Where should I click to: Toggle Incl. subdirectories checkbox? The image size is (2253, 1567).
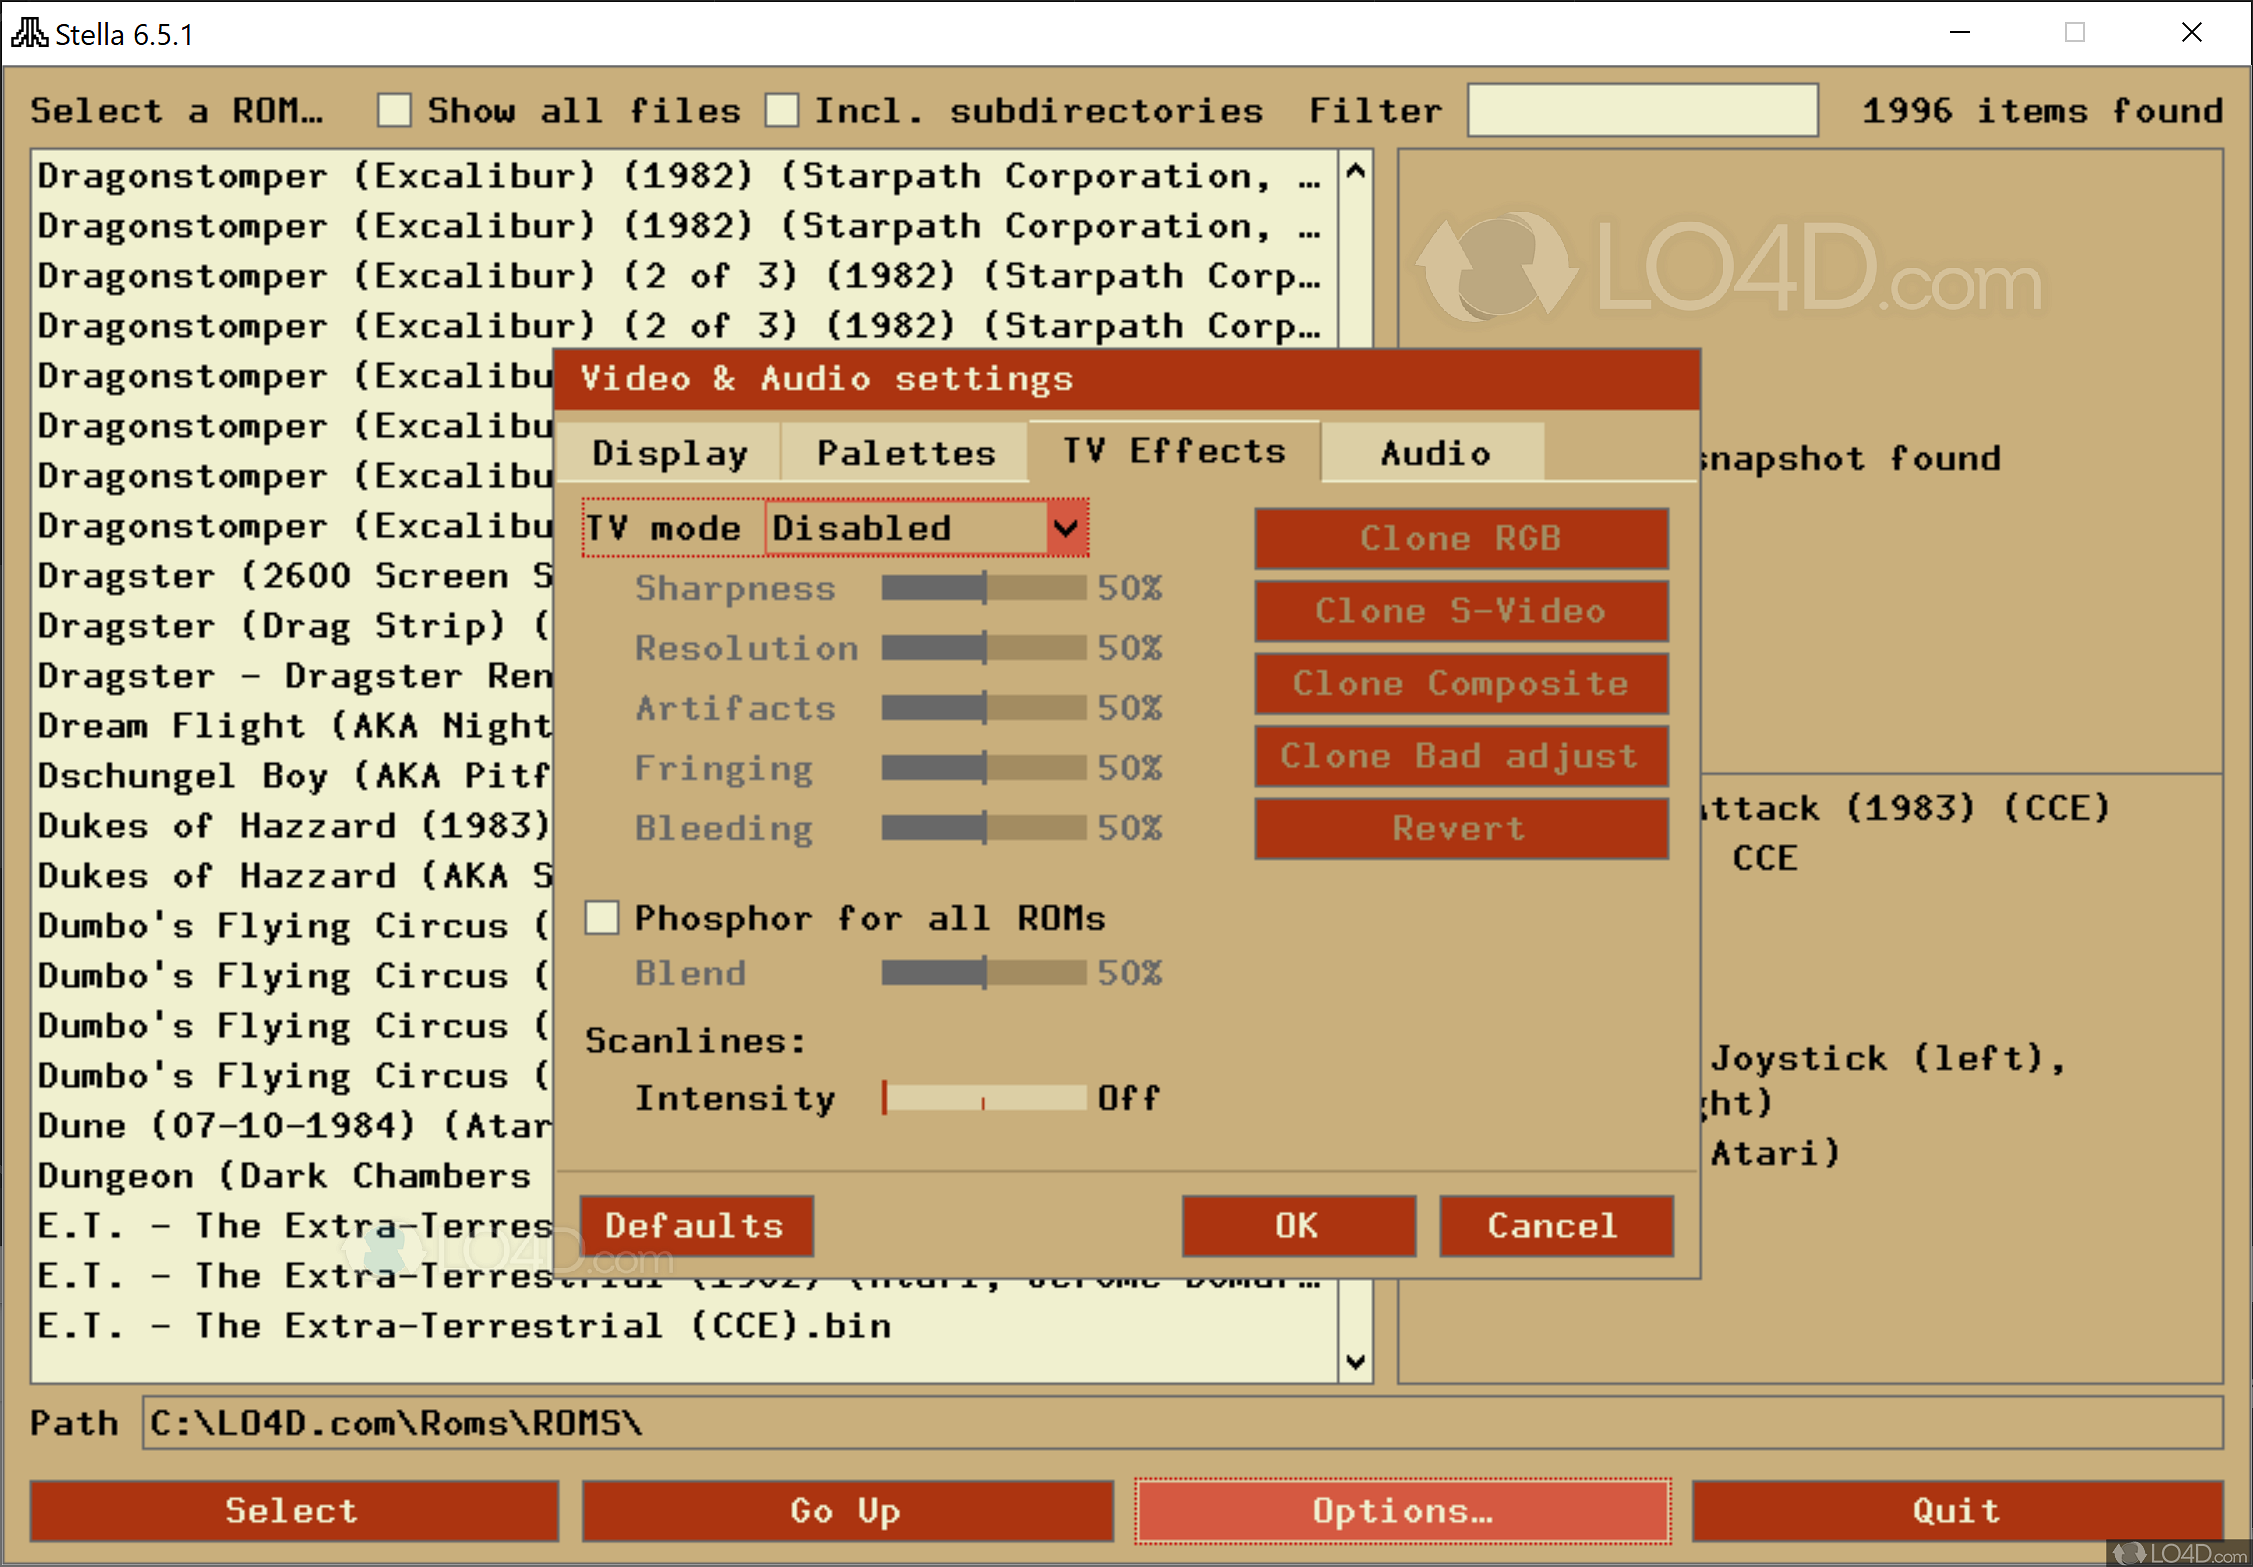click(781, 110)
